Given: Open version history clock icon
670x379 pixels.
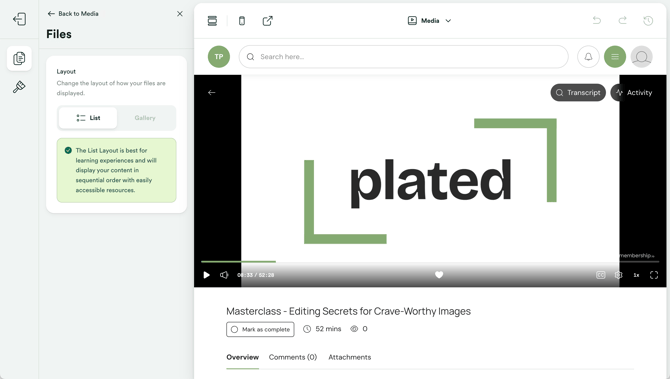Looking at the screenshot, I should tap(648, 21).
